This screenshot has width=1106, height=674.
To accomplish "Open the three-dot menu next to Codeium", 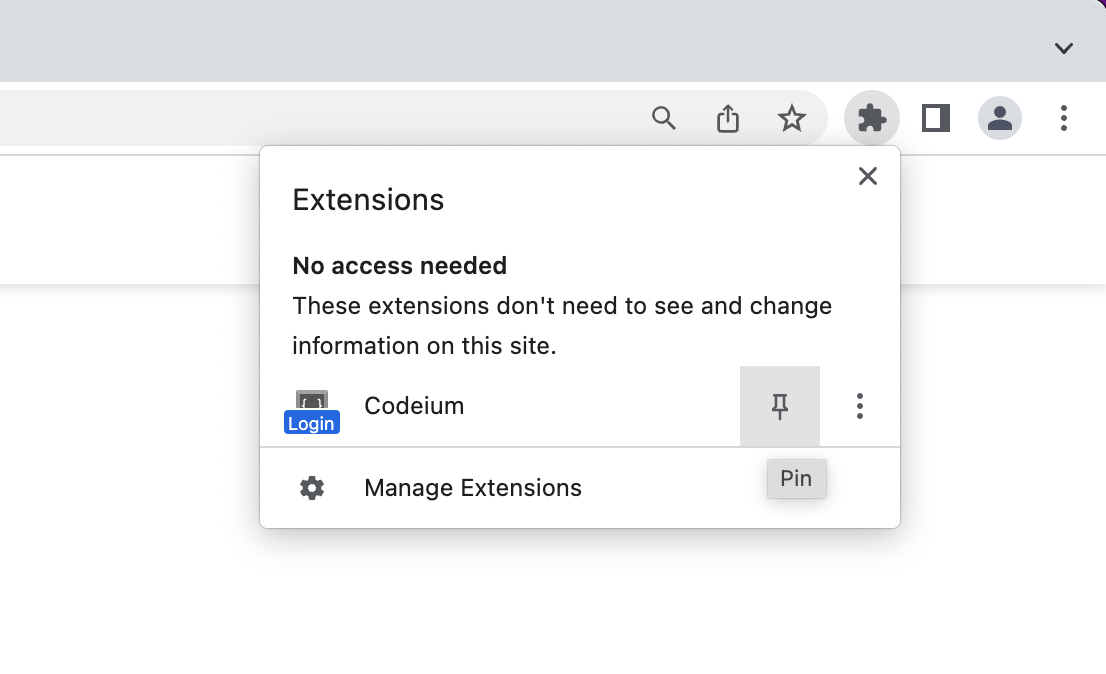I will (859, 406).
